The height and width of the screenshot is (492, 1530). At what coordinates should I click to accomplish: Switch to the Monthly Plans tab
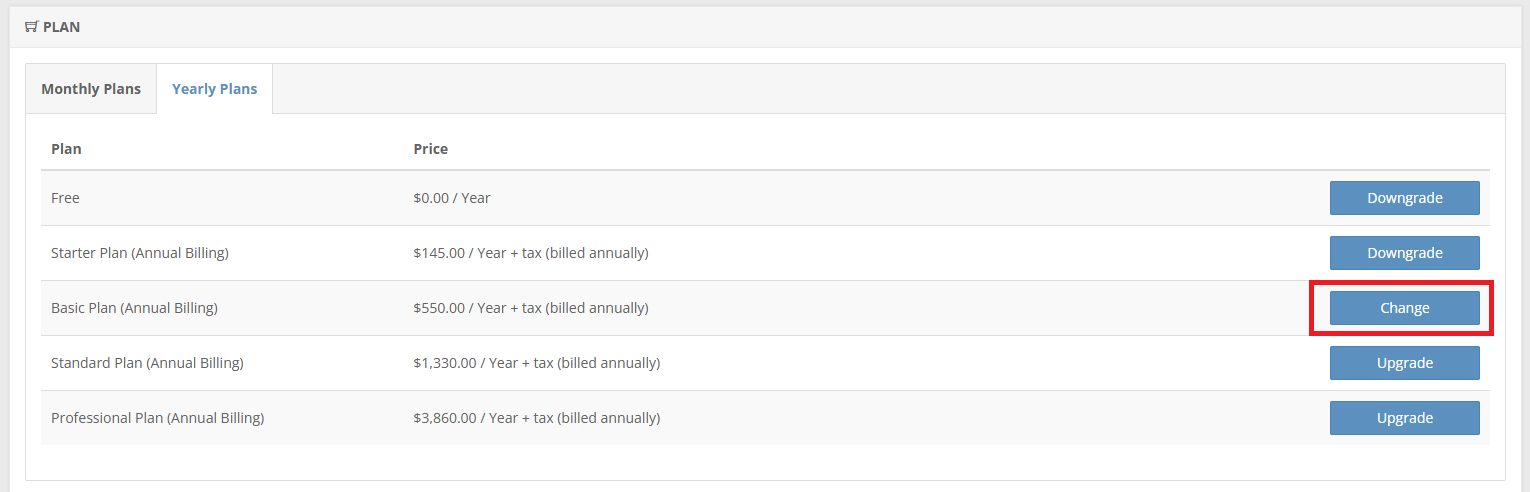(91, 89)
